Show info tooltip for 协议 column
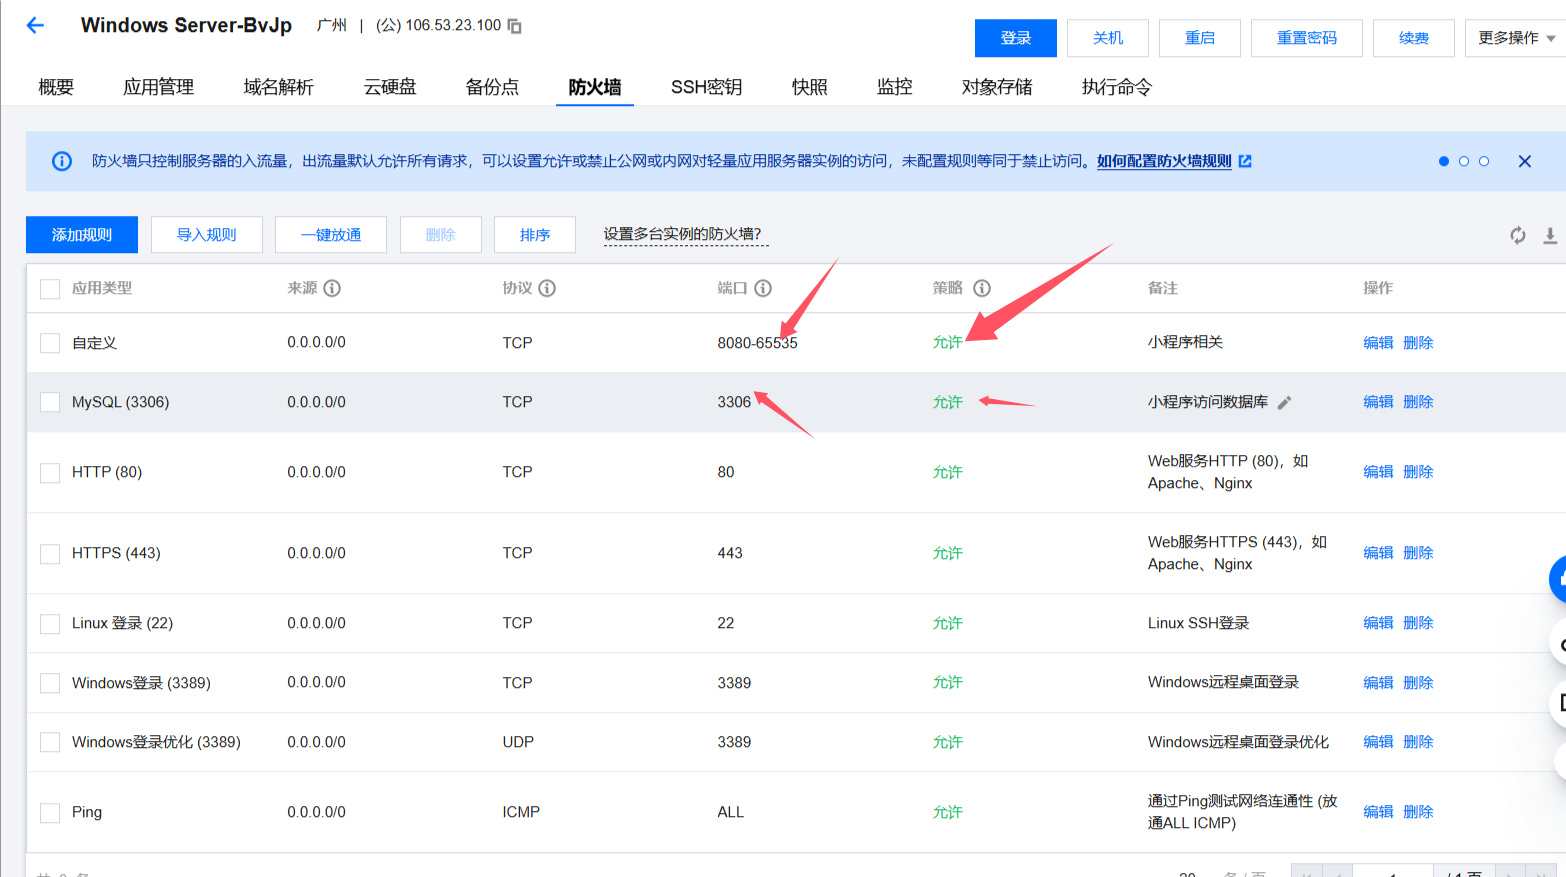Image resolution: width=1566 pixels, height=877 pixels. [547, 288]
